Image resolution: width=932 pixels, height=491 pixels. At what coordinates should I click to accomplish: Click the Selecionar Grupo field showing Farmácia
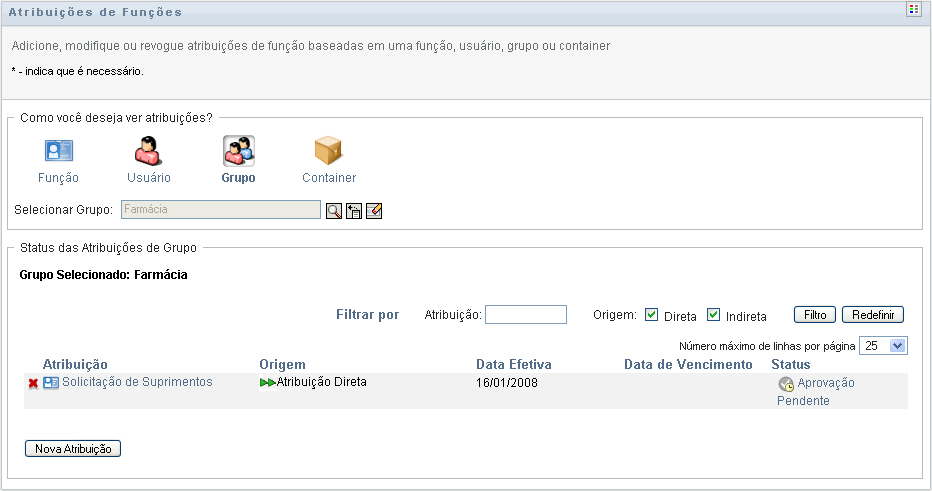coord(221,209)
